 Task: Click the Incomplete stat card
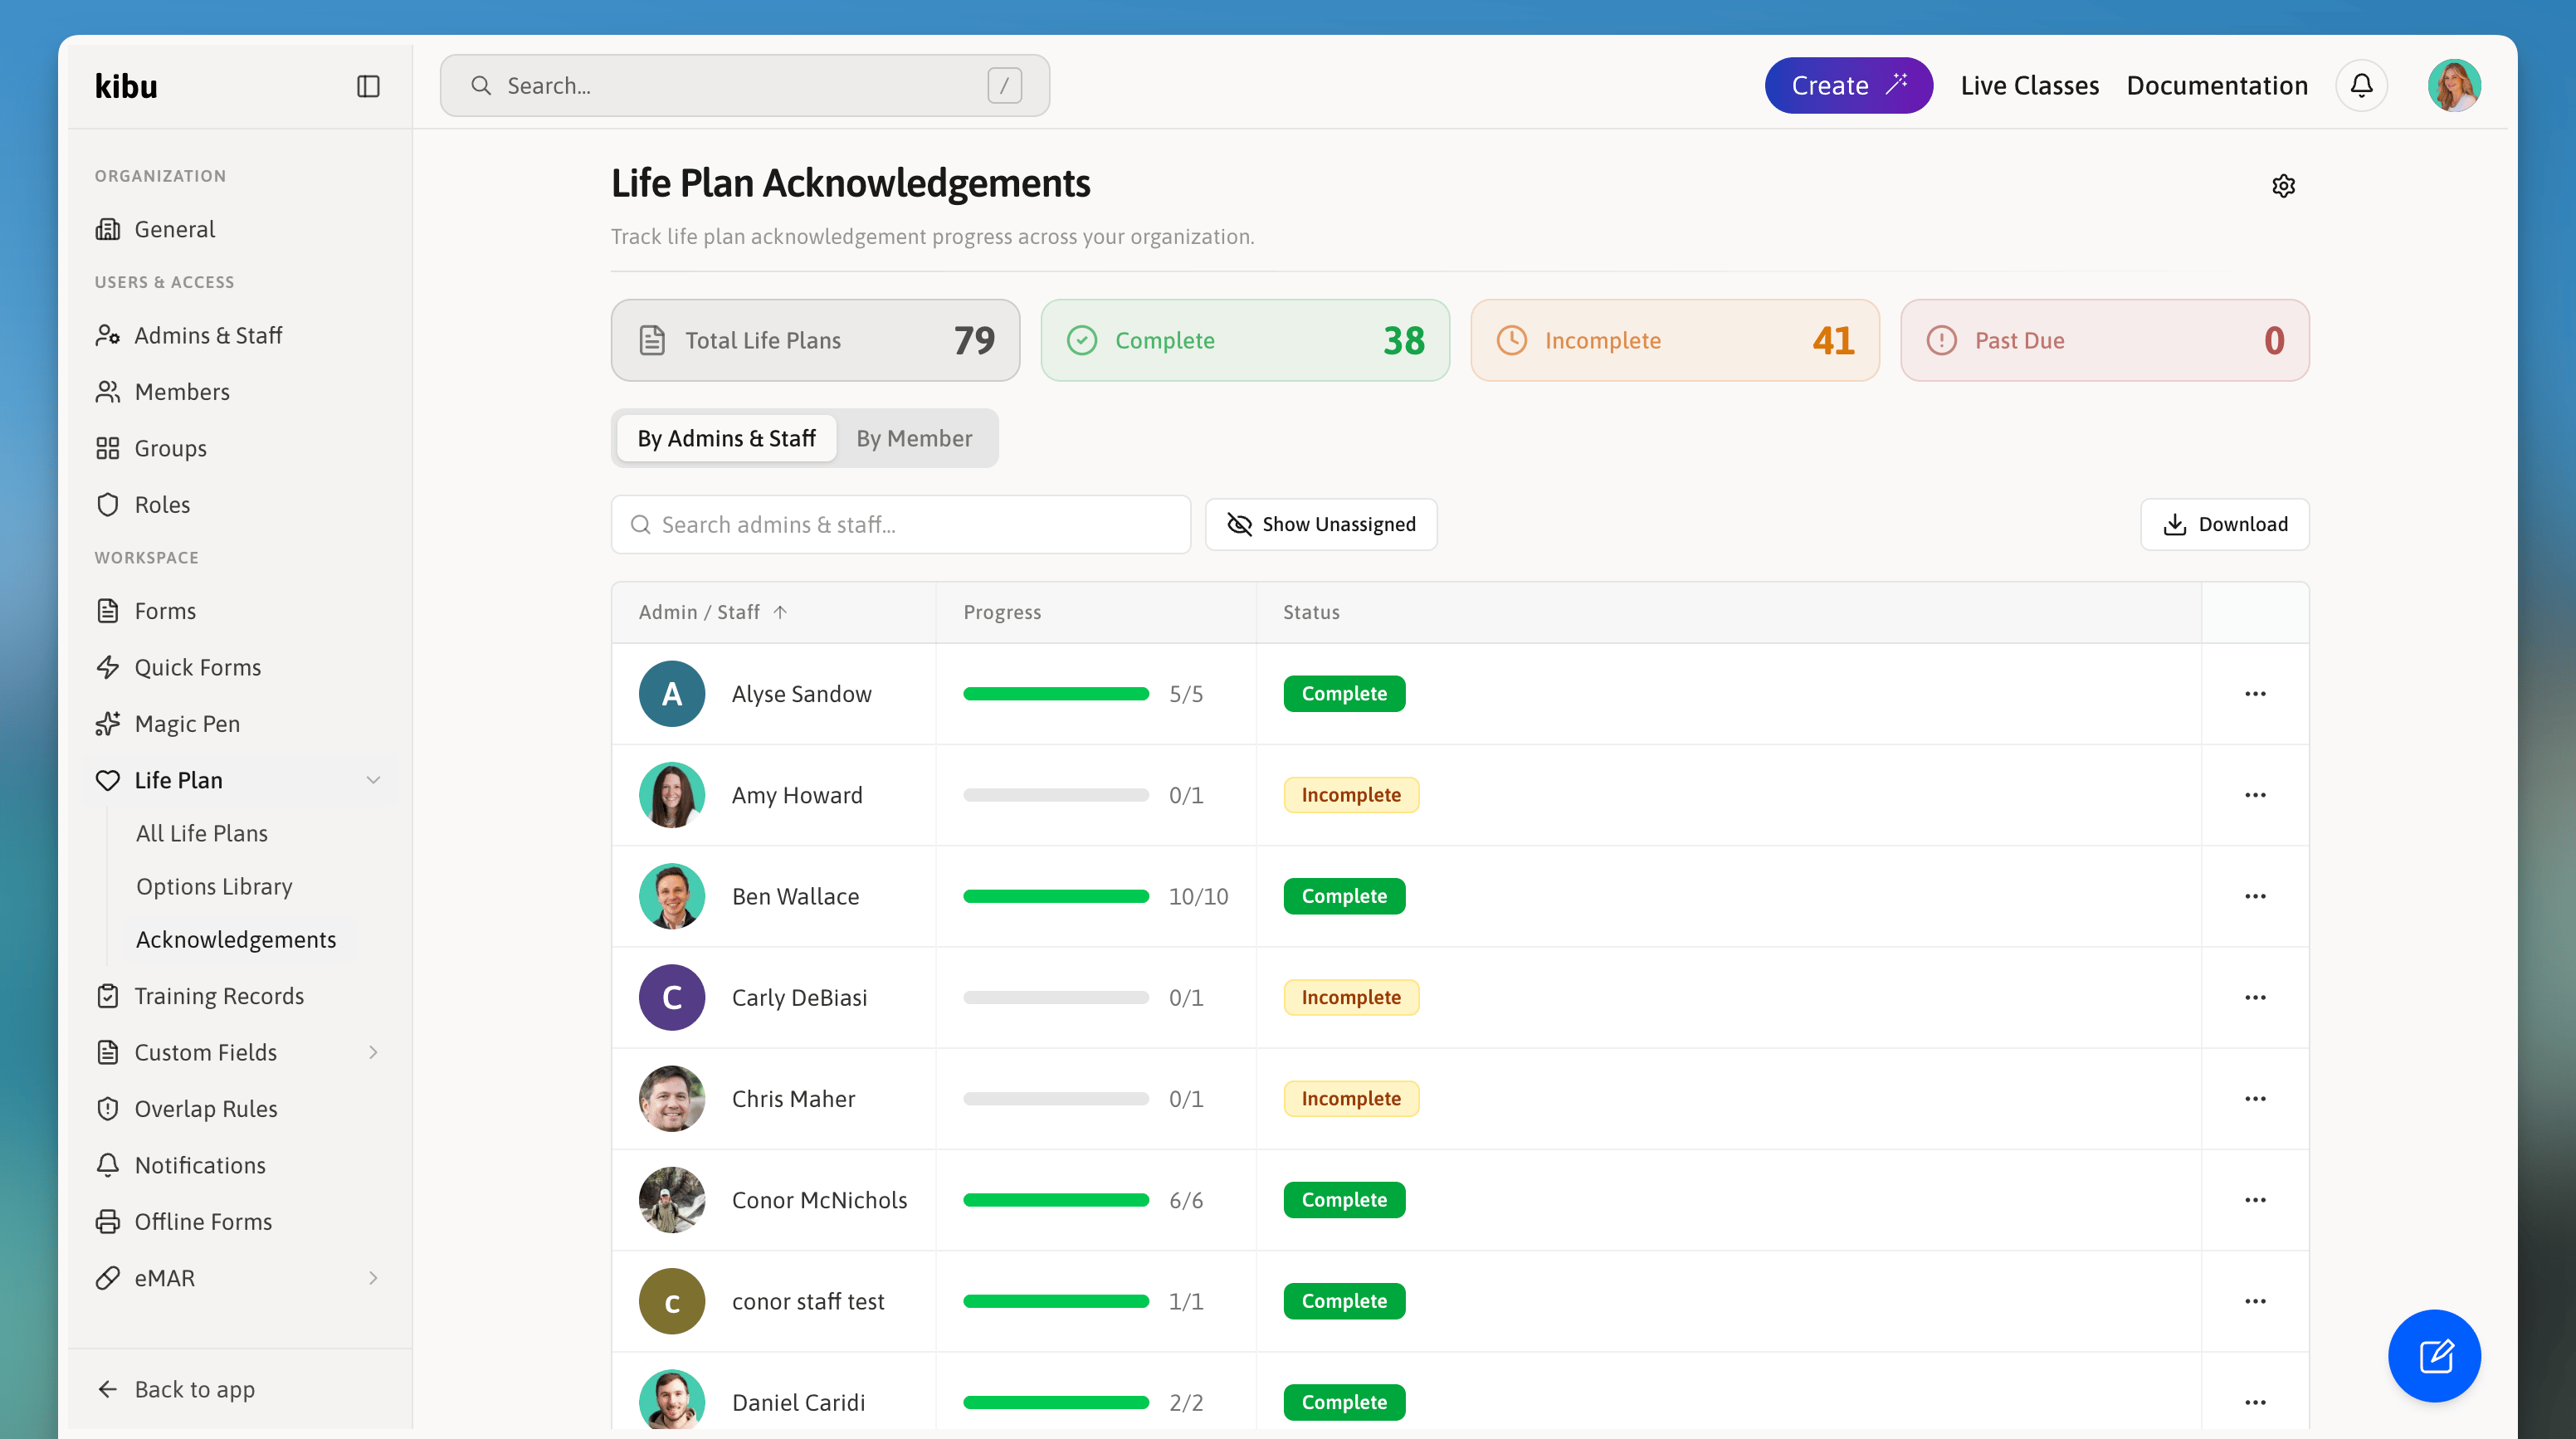click(1675, 340)
